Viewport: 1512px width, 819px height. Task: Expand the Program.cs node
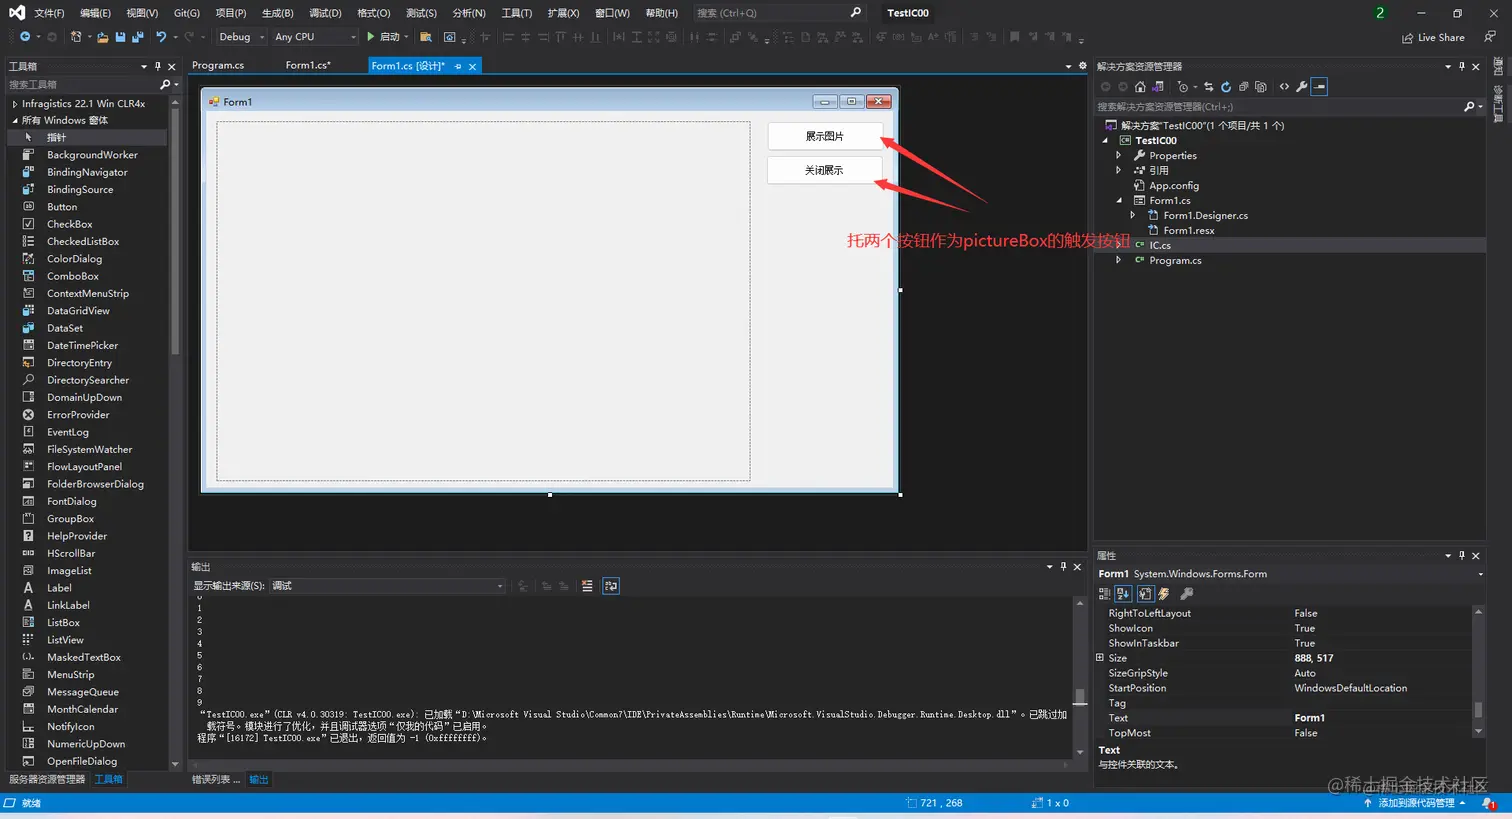tap(1118, 260)
